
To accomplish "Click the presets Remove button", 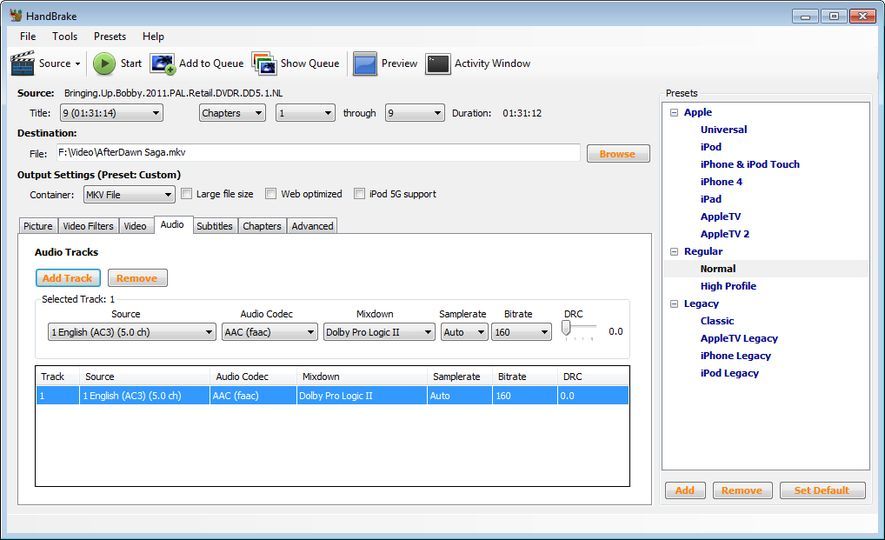I will coord(742,490).
